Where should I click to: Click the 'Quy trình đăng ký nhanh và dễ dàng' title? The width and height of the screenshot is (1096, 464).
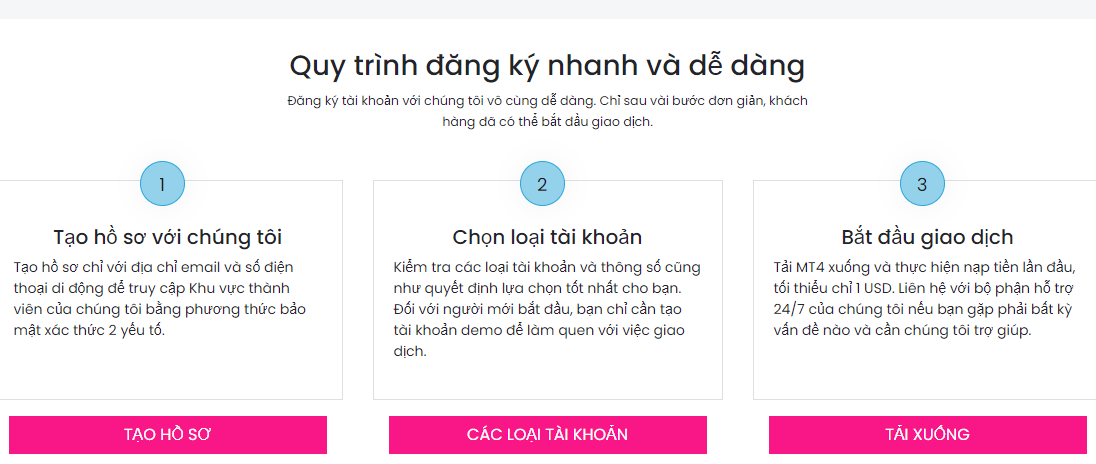547,66
